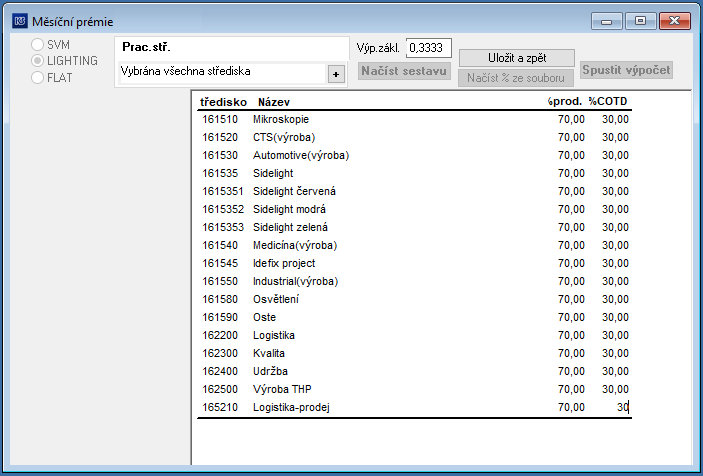
Task: Click center code 162500
Action: 220,389
